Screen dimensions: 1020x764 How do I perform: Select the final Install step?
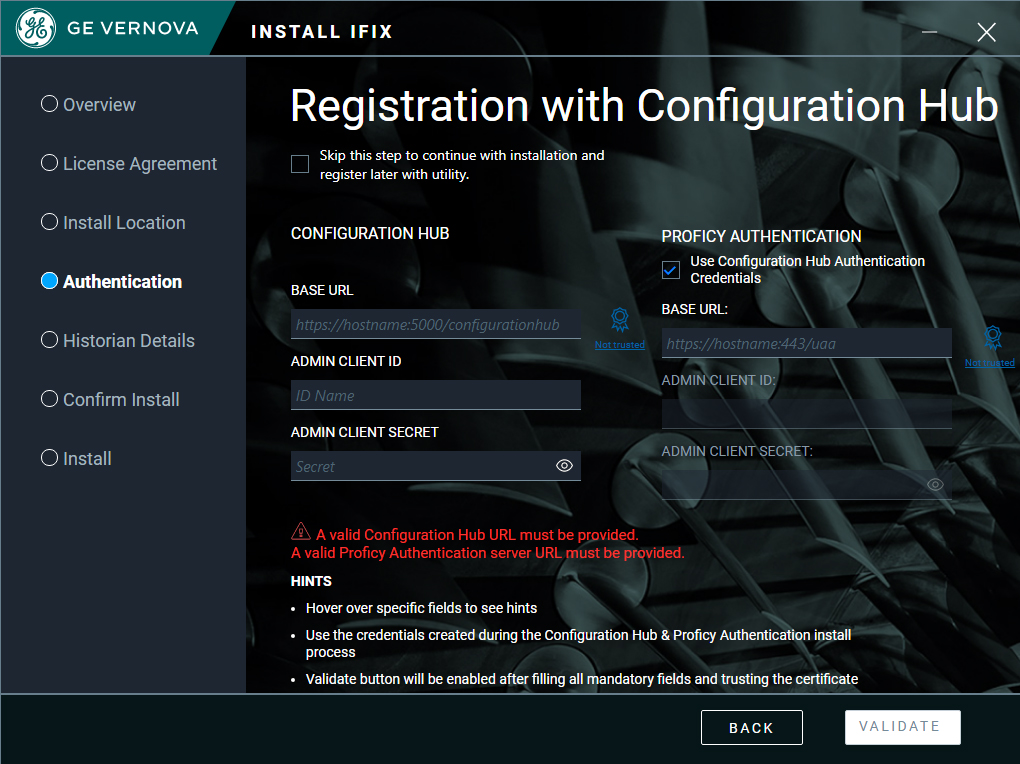coord(76,458)
